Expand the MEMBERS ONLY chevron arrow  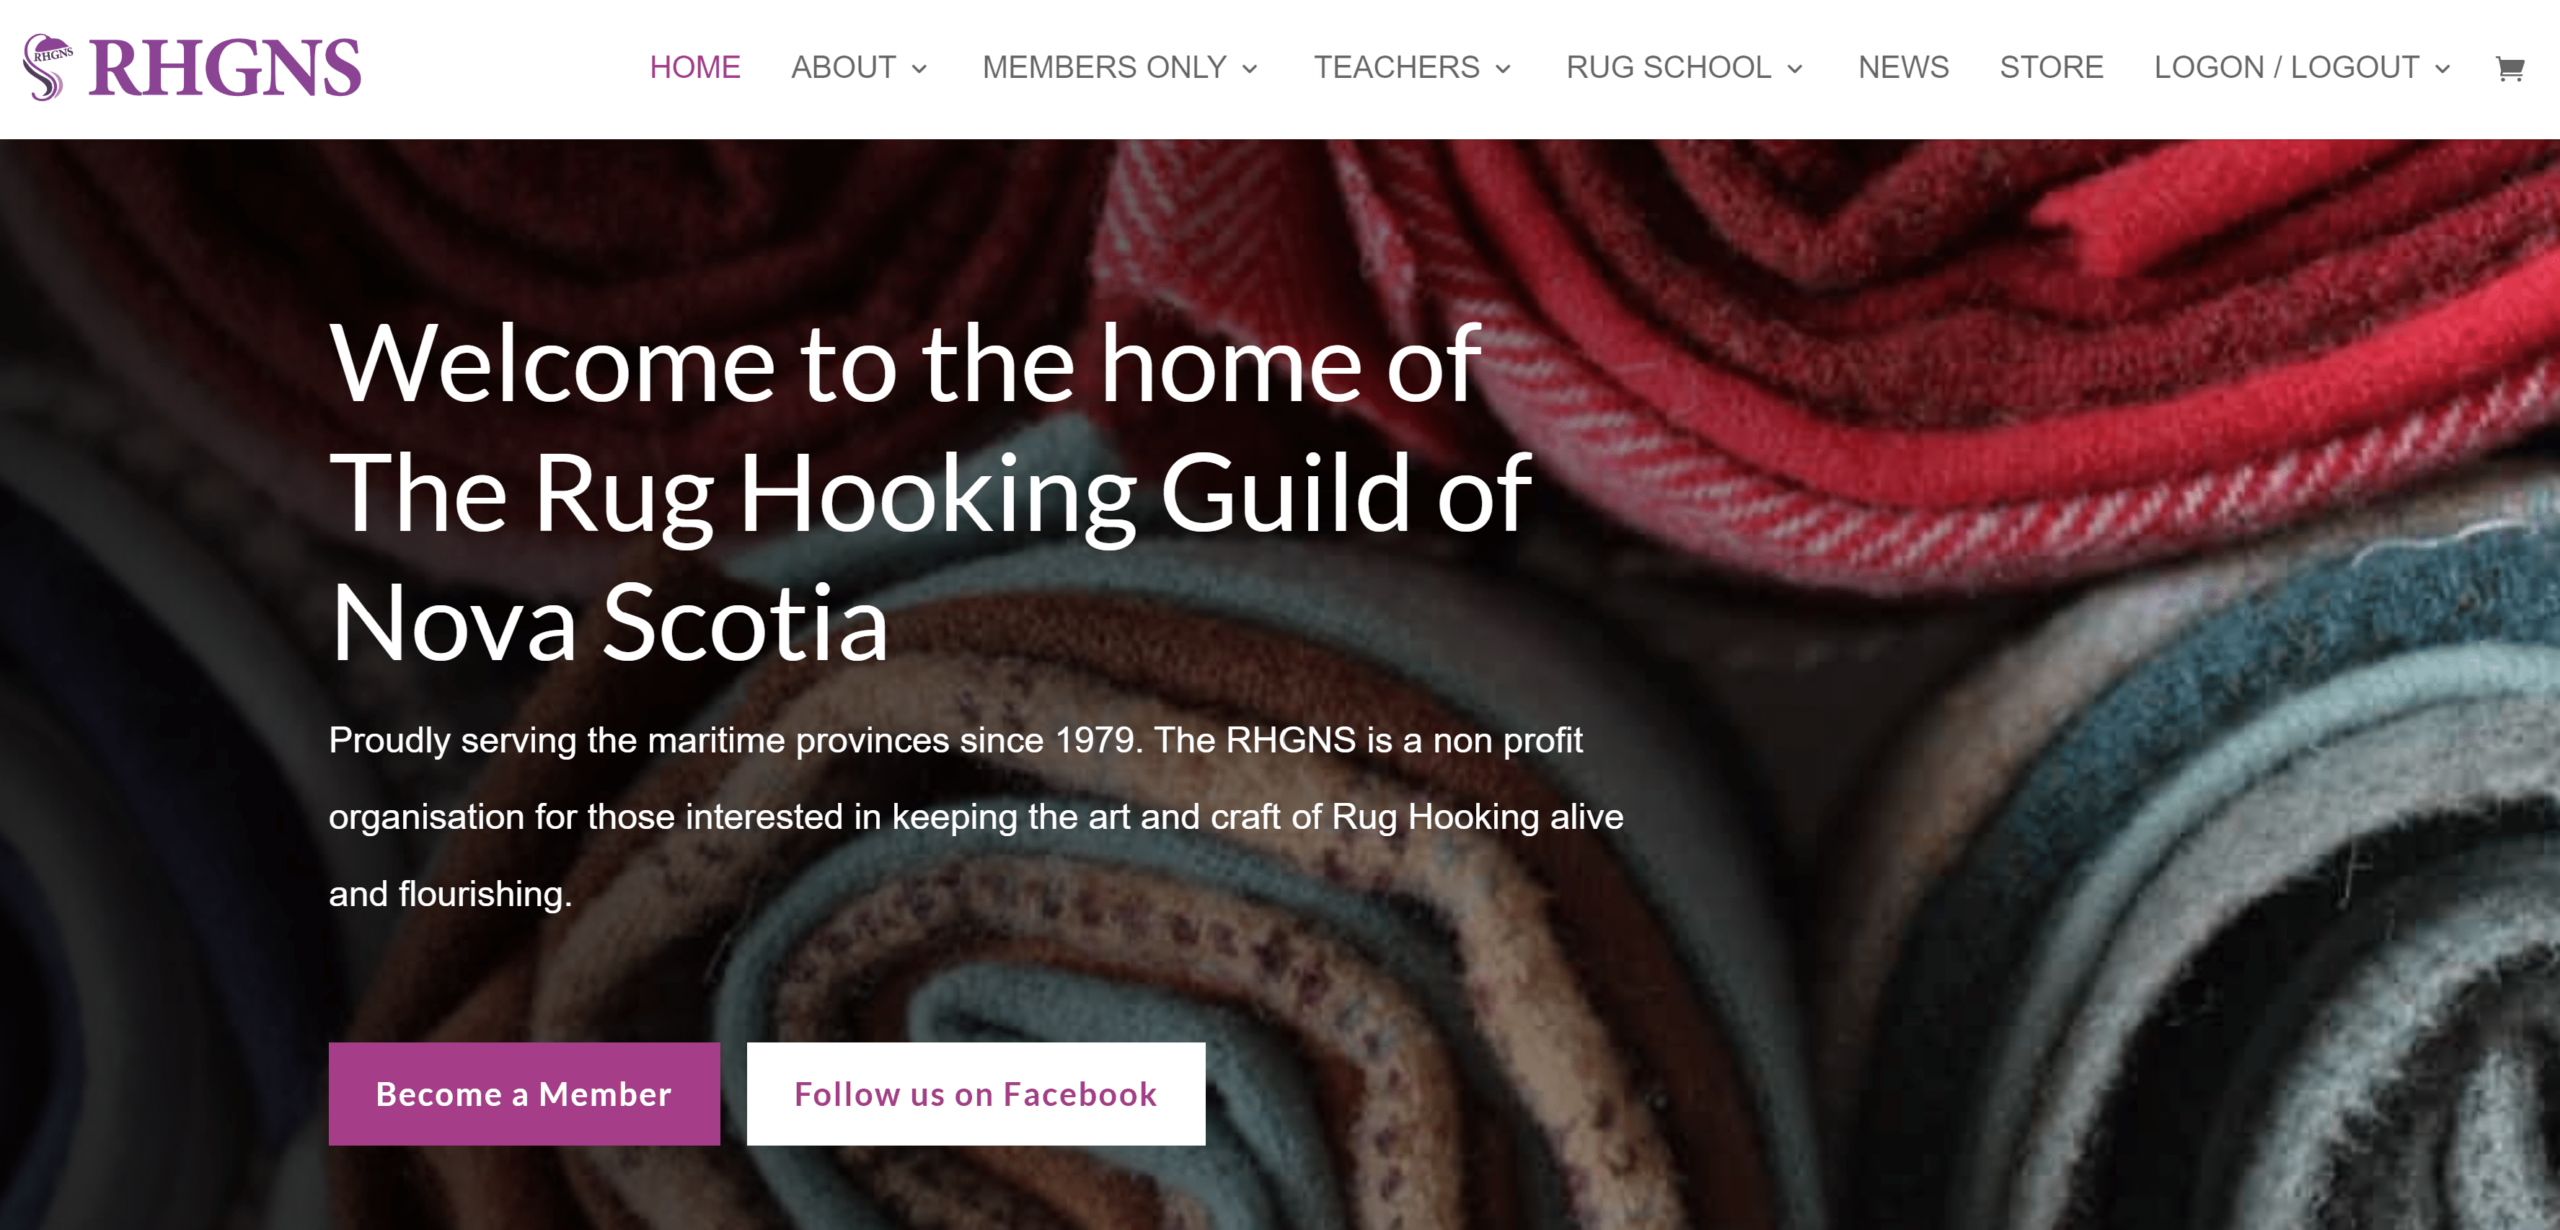(1250, 69)
